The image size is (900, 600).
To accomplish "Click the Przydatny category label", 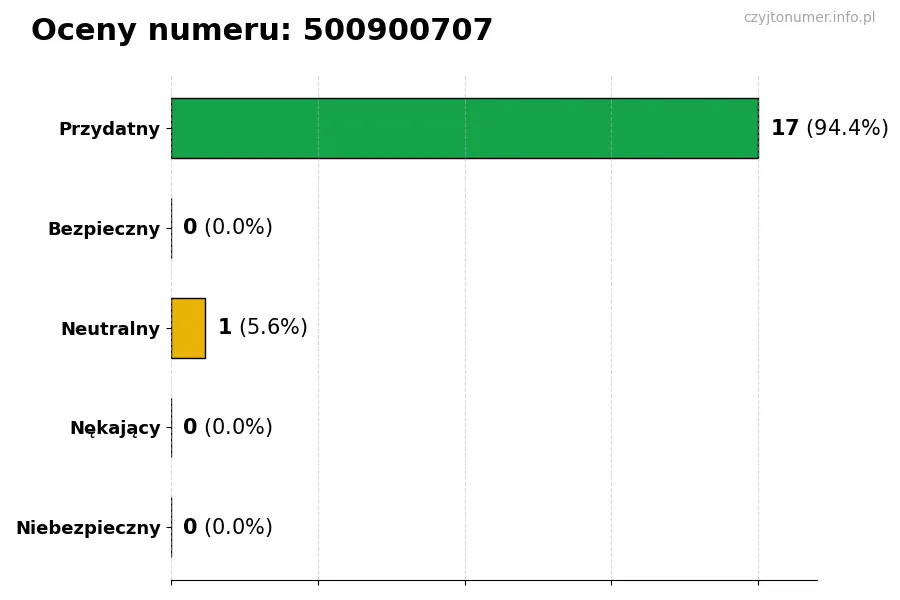I will 109,129.
